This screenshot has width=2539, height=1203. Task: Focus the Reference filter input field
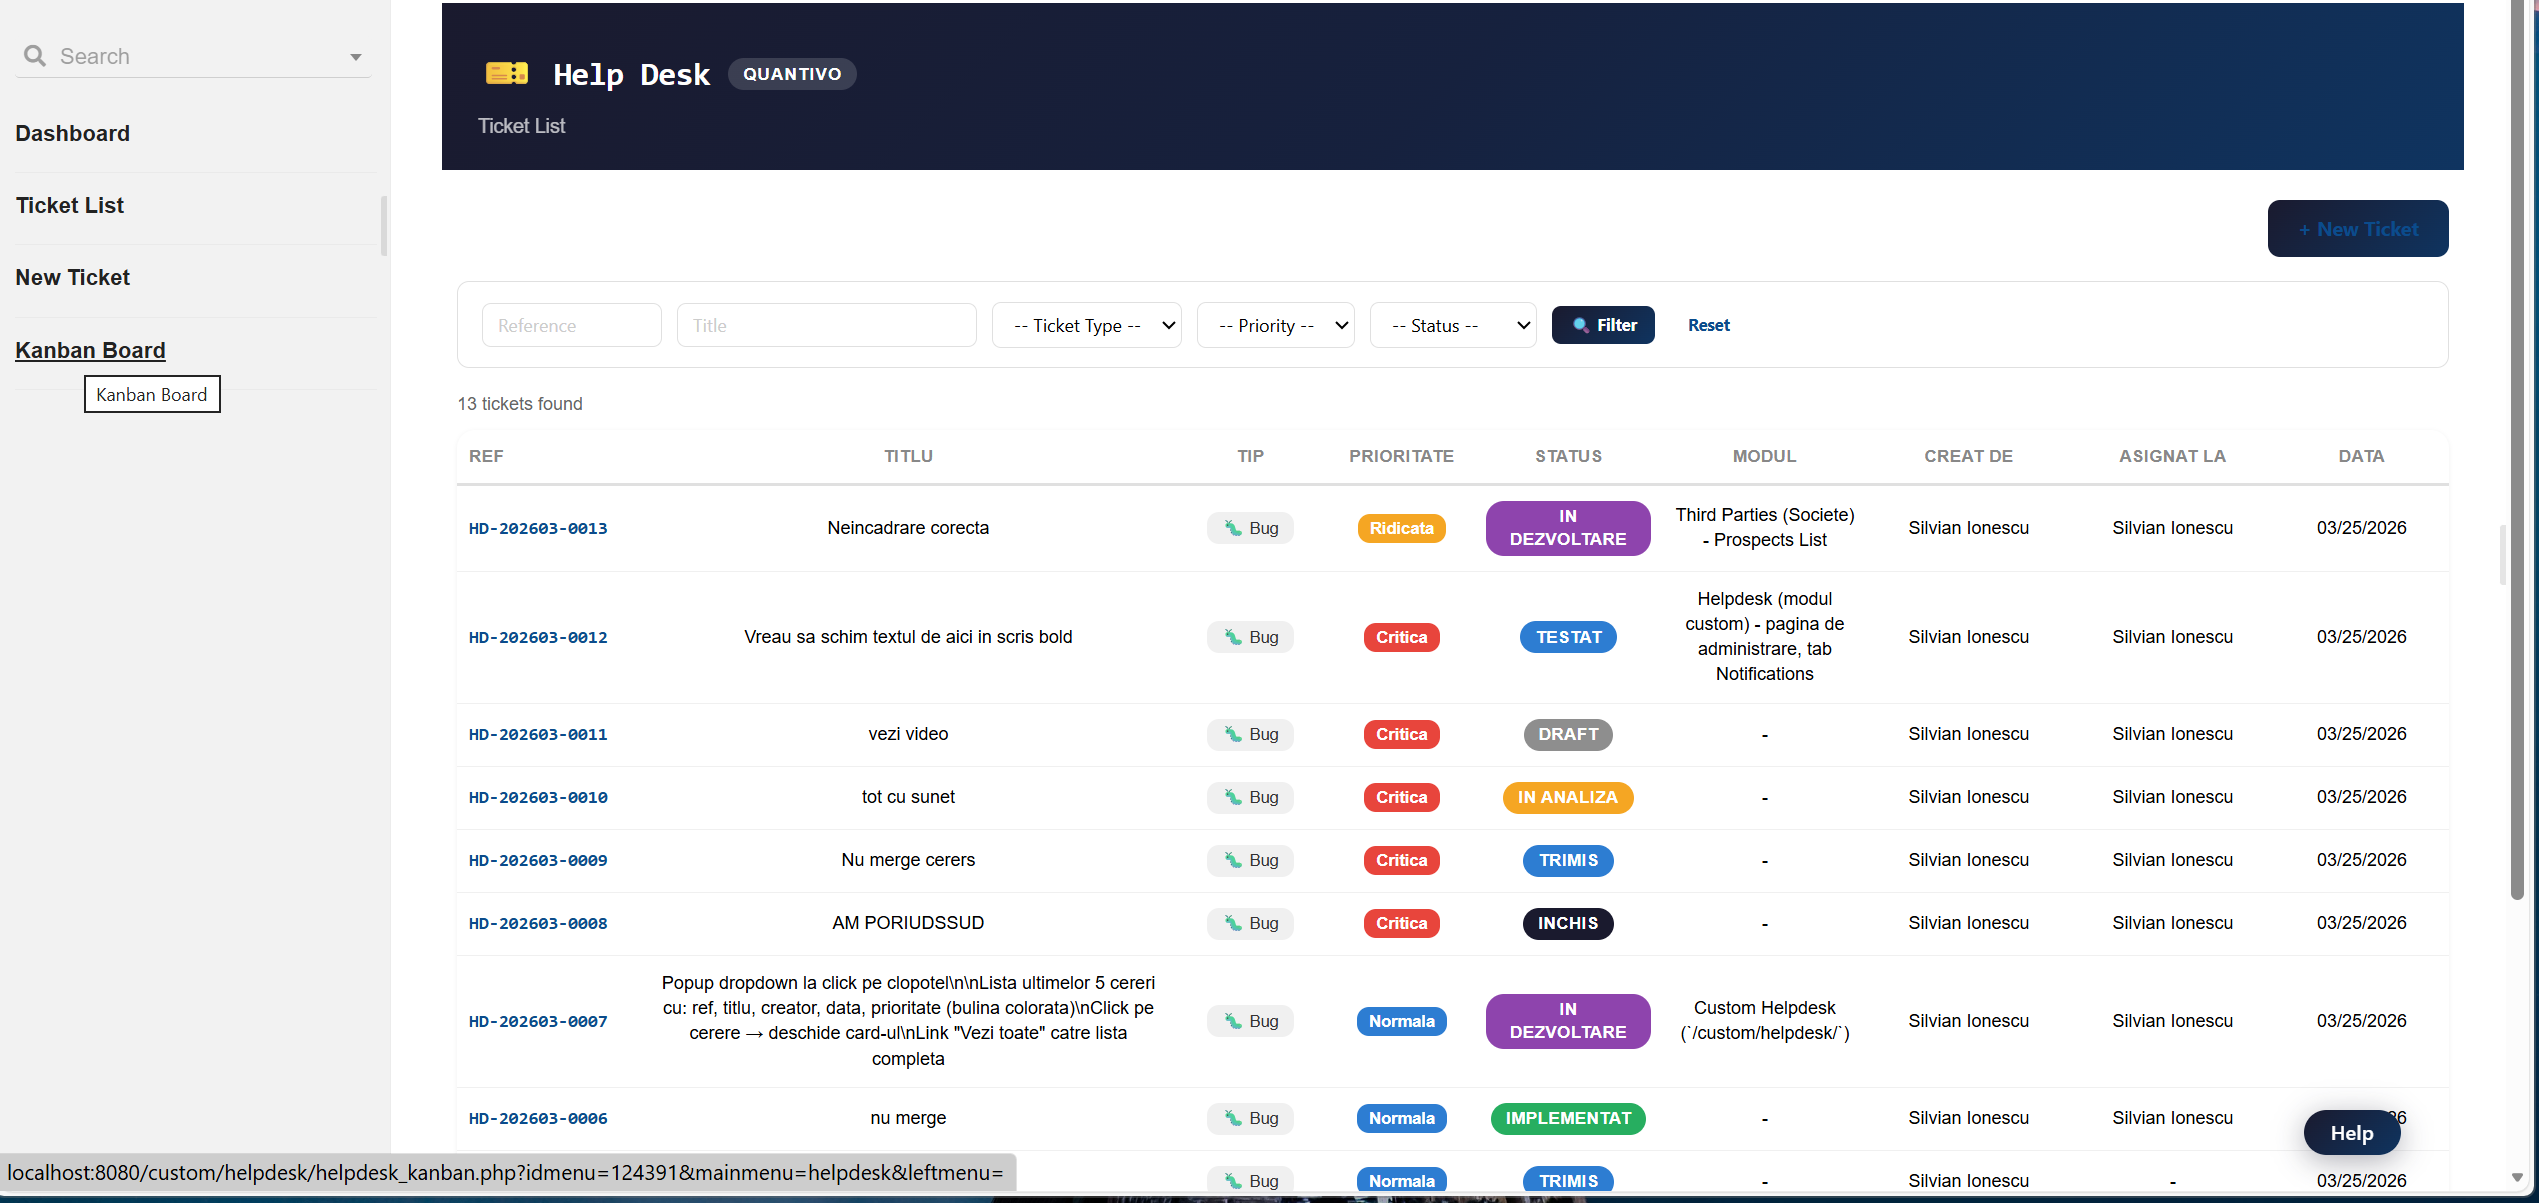571,325
